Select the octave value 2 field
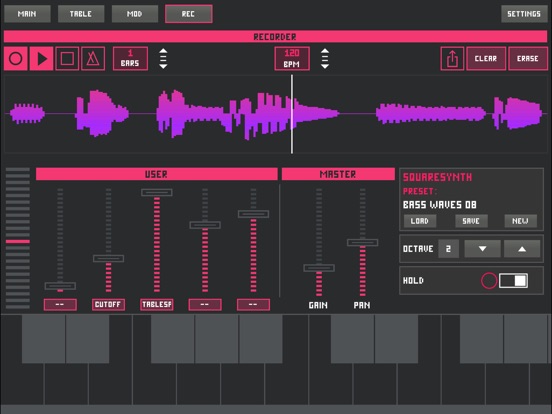 (448, 249)
